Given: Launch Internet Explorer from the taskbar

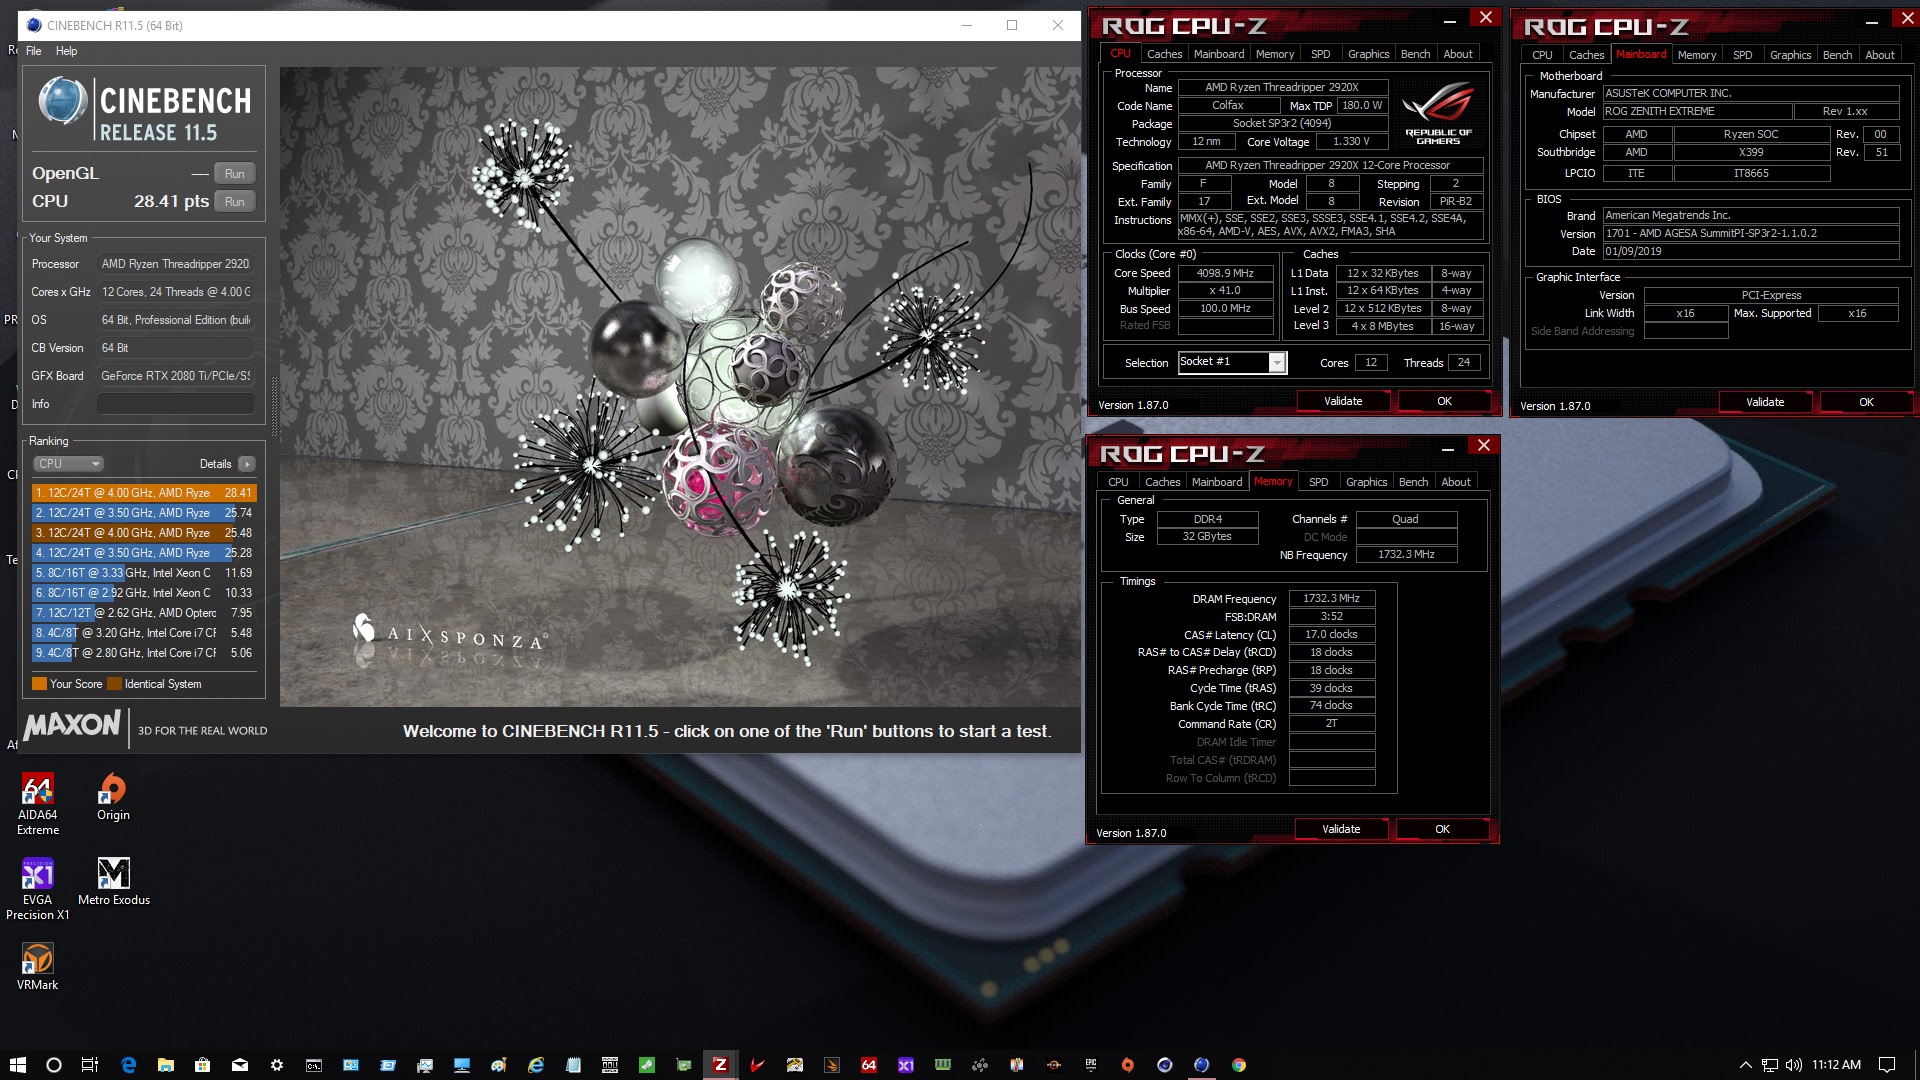Looking at the screenshot, I should point(536,1065).
